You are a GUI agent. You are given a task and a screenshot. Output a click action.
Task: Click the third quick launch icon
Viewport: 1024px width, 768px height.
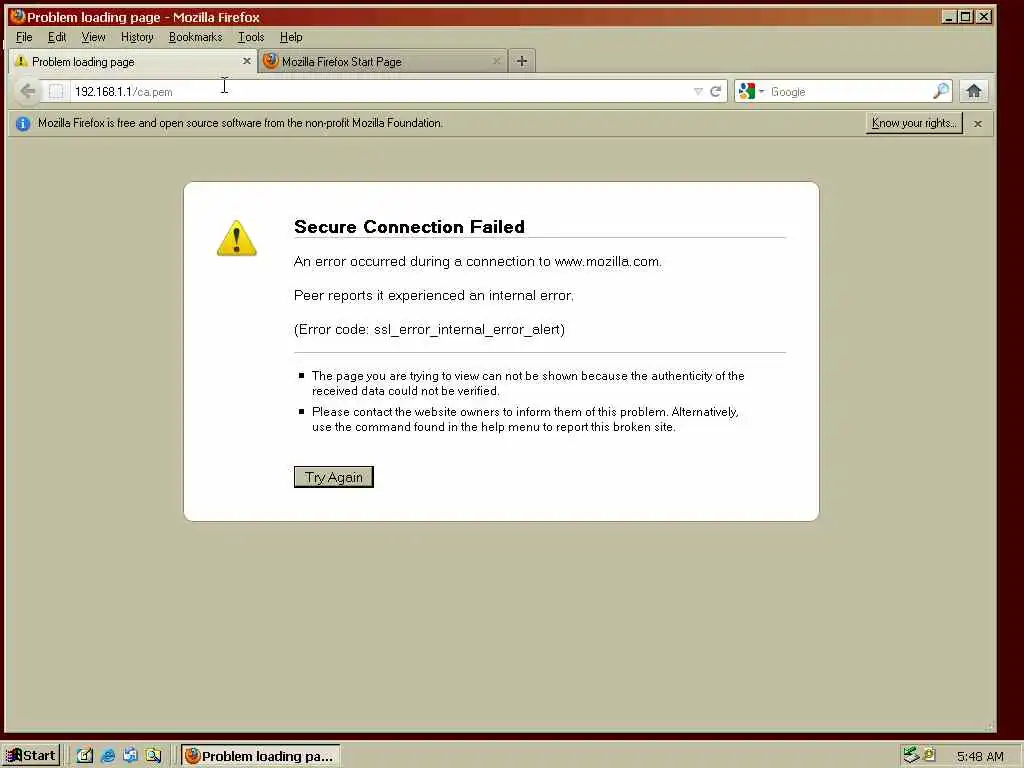[x=130, y=756]
